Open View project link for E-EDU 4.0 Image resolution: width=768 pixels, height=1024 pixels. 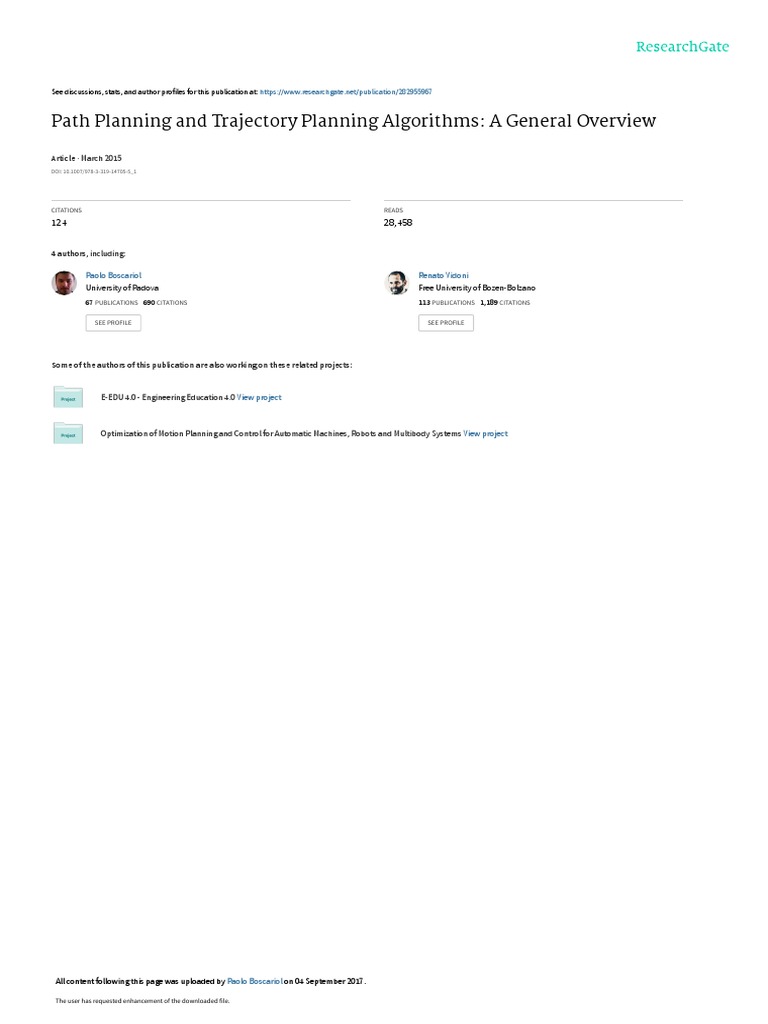point(259,397)
